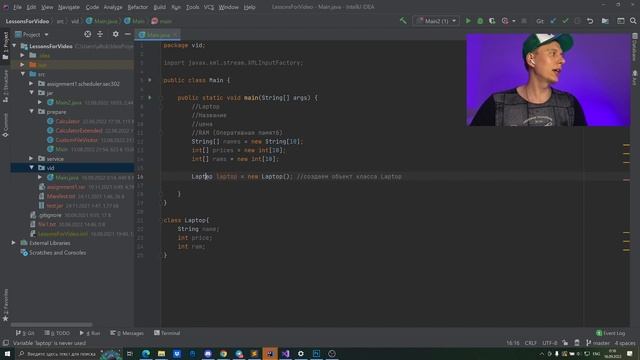The width and height of the screenshot is (640, 360).
Task: Collapse the prepare package
Action: pos(31,111)
